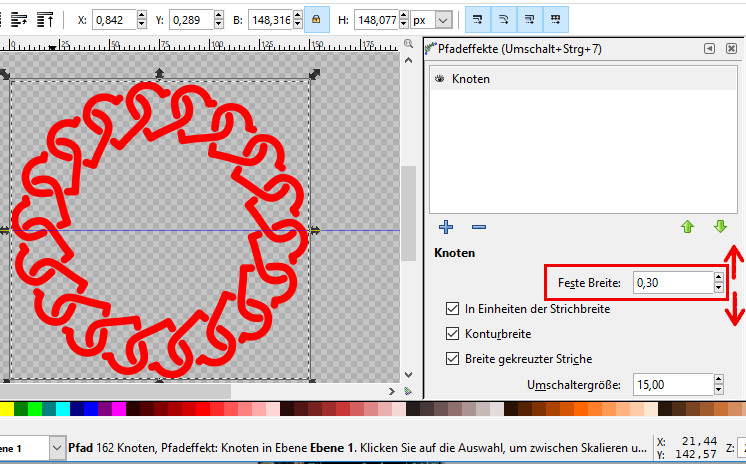
Task: Click the H height field
Action: (x=376, y=20)
